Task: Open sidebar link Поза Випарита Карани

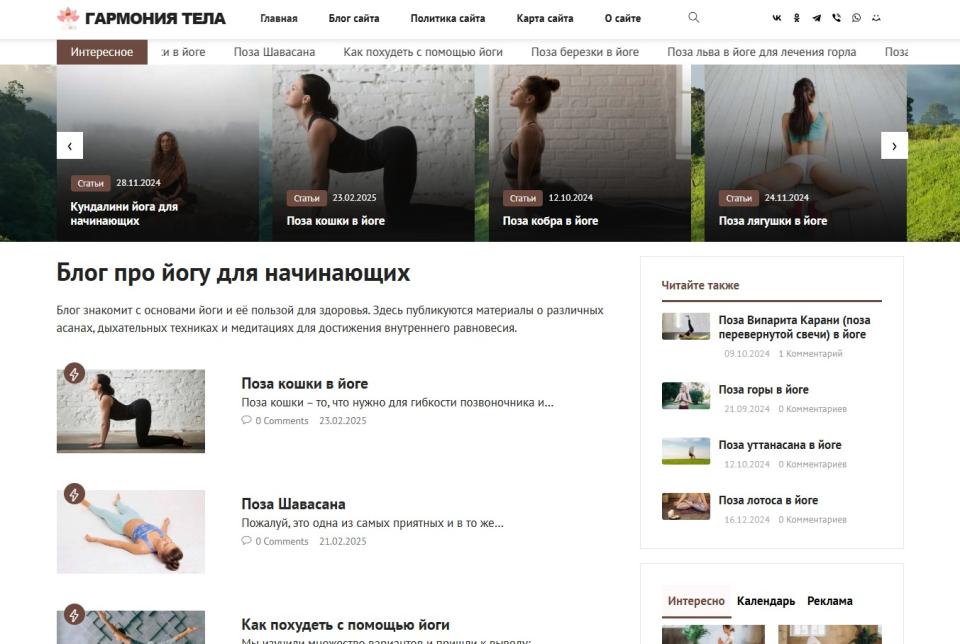Action: point(794,328)
